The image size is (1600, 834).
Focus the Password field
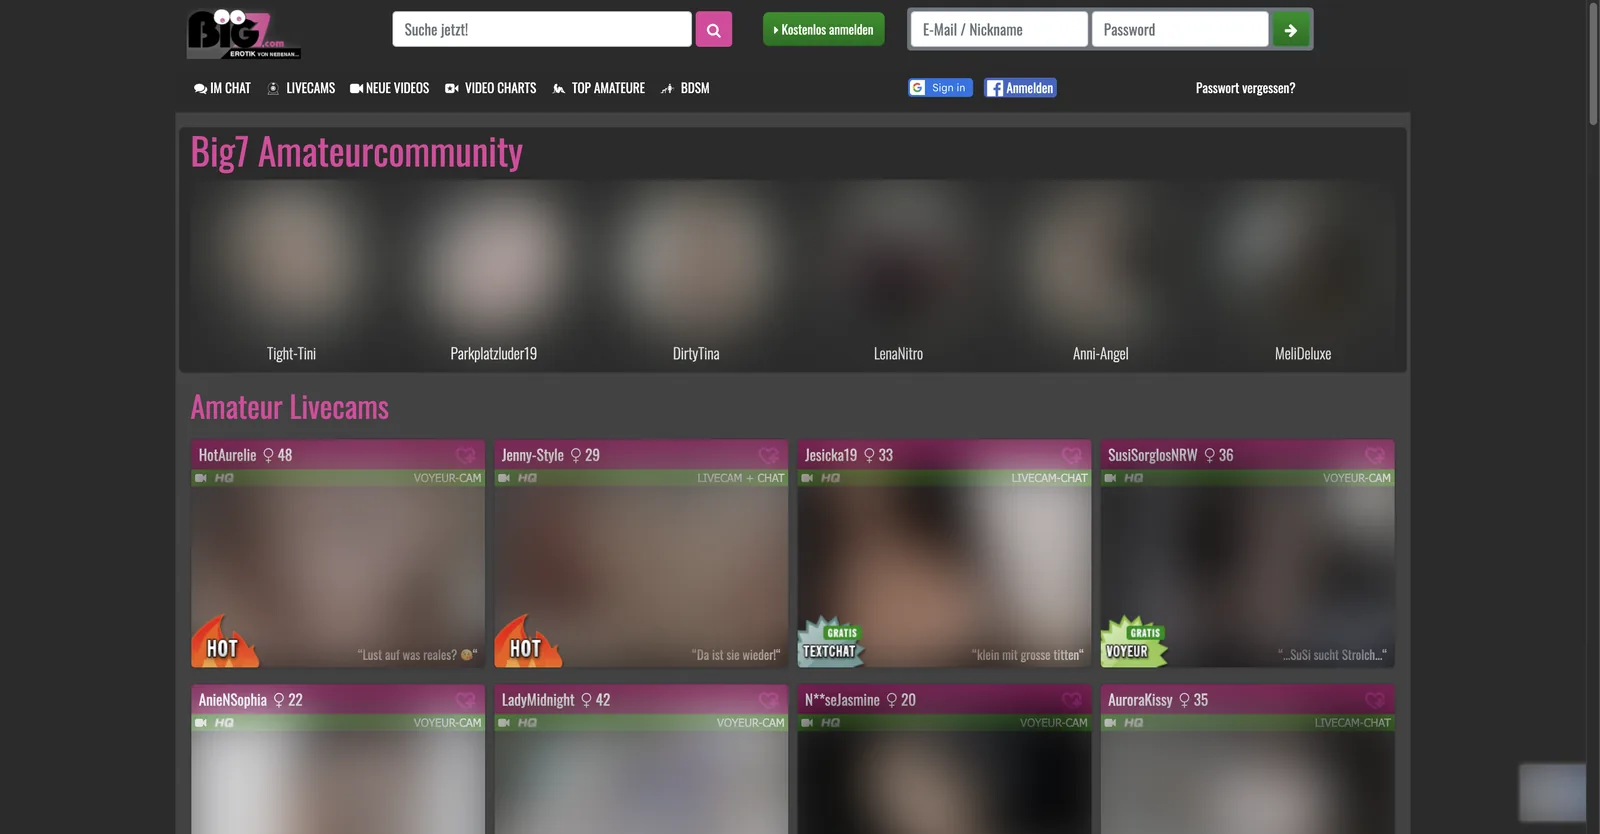(1180, 30)
